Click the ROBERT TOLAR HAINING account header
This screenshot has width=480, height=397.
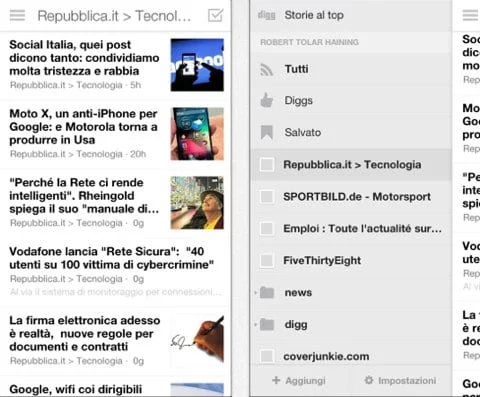click(x=309, y=42)
